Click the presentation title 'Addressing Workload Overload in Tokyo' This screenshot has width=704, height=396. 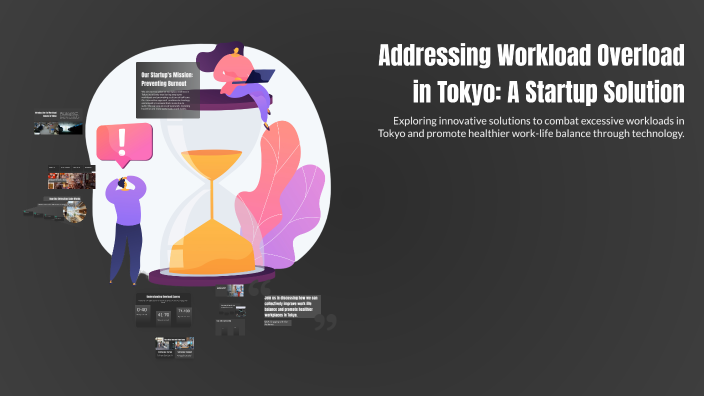coord(532,73)
